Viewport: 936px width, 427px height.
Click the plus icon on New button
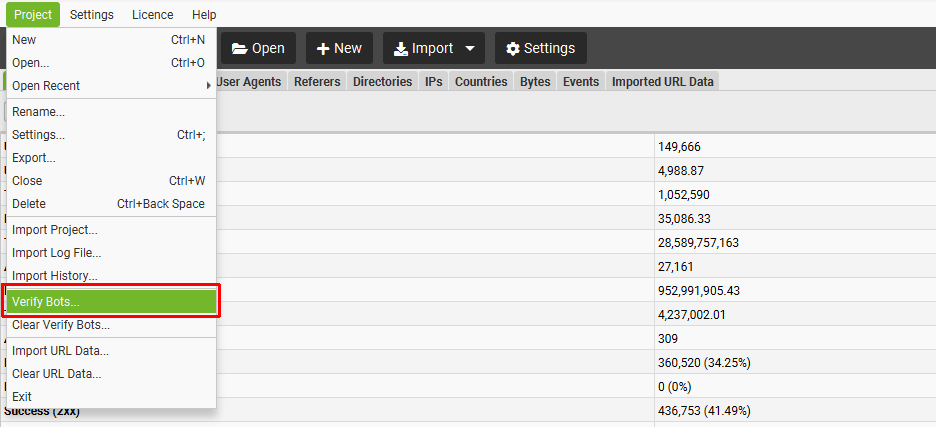pyautogui.click(x=323, y=49)
